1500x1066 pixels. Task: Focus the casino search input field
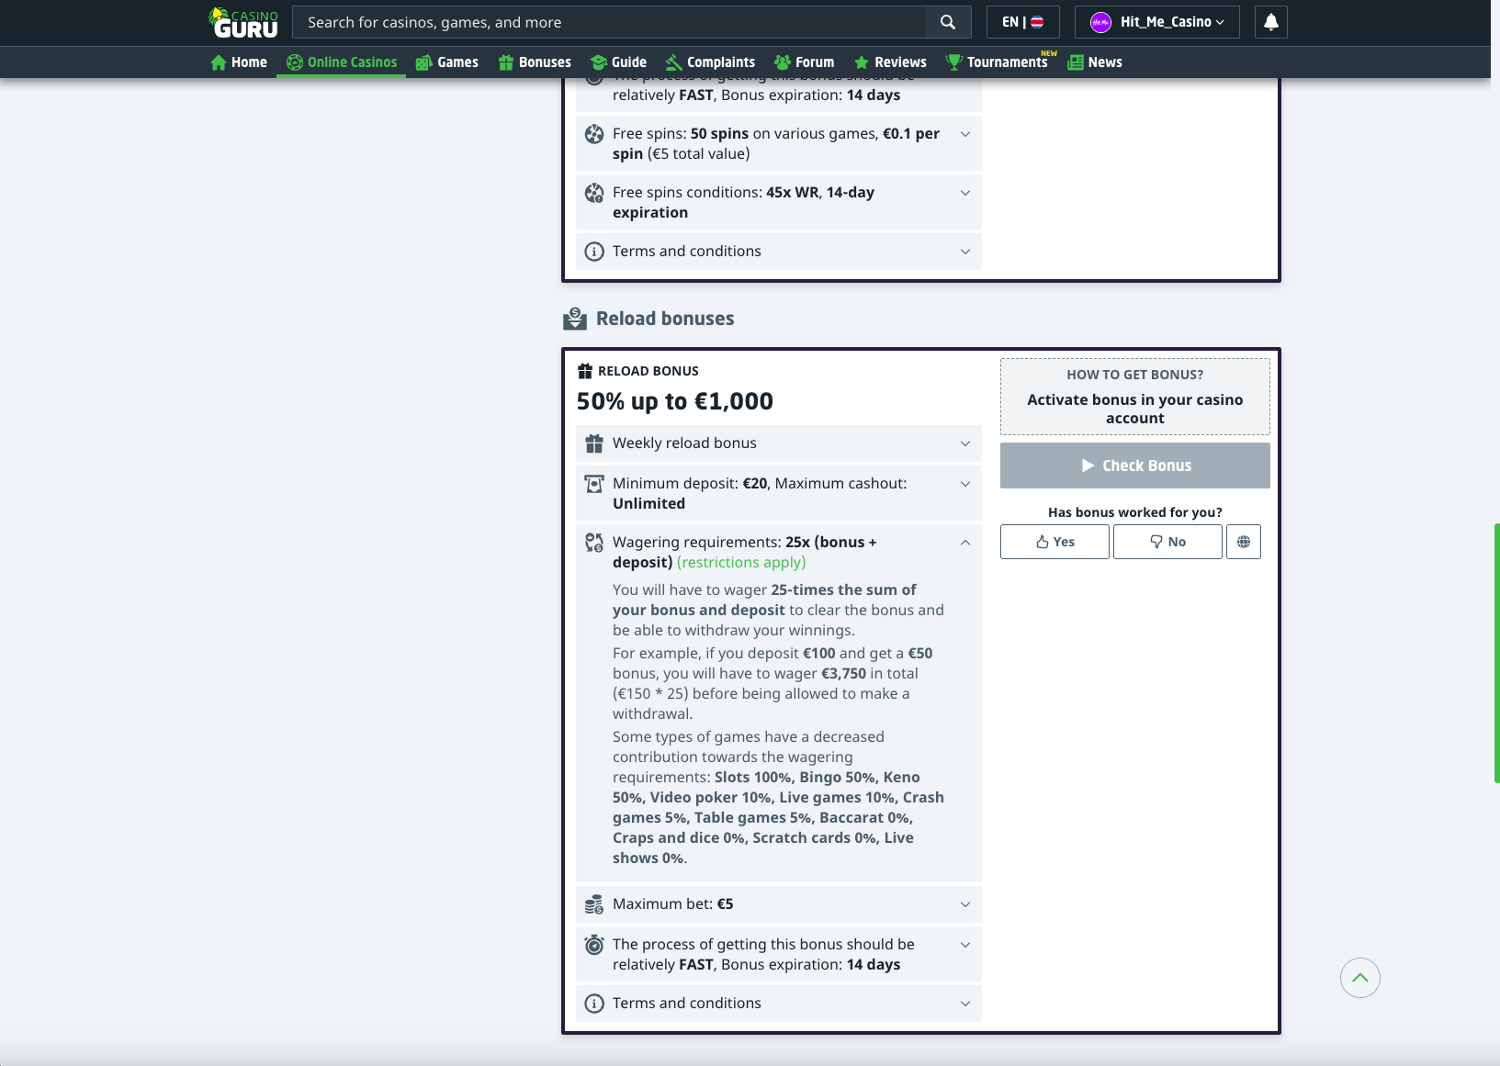[x=610, y=22]
